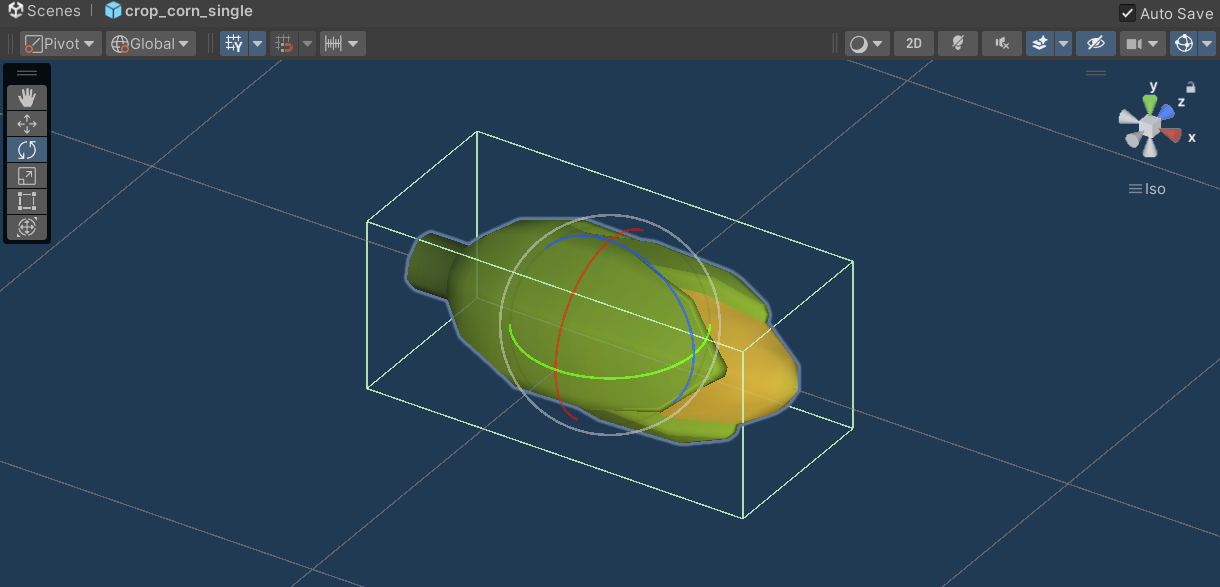
Task: Toggle scene audio mute button
Action: [1001, 44]
